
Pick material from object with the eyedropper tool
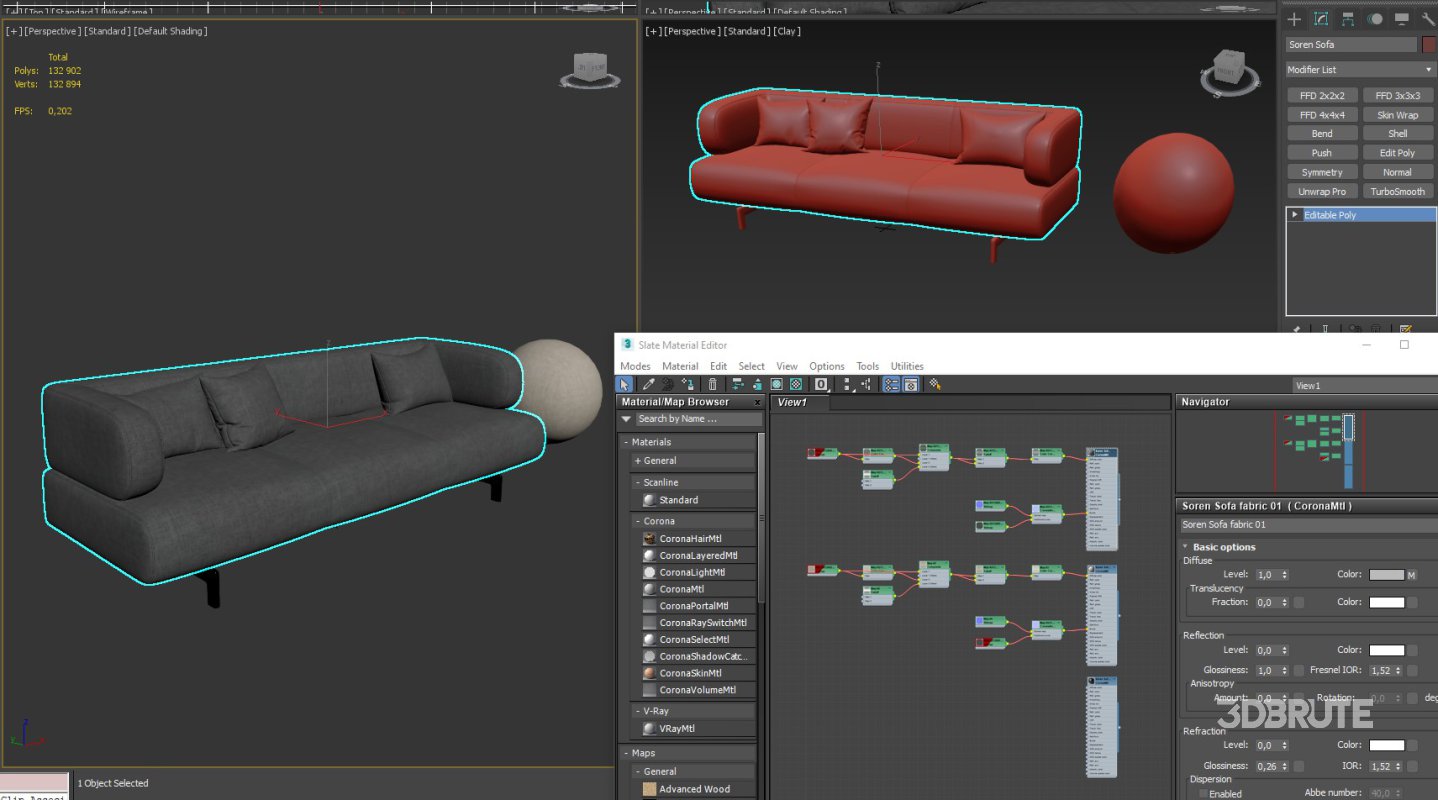point(647,384)
